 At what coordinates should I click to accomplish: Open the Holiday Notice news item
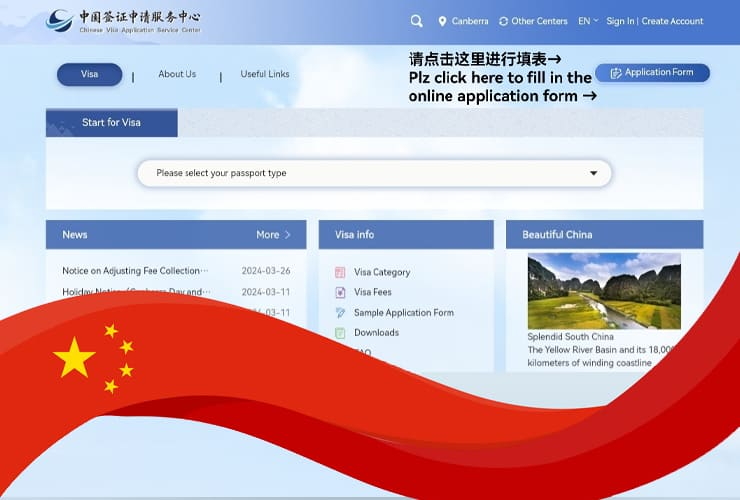point(136,292)
